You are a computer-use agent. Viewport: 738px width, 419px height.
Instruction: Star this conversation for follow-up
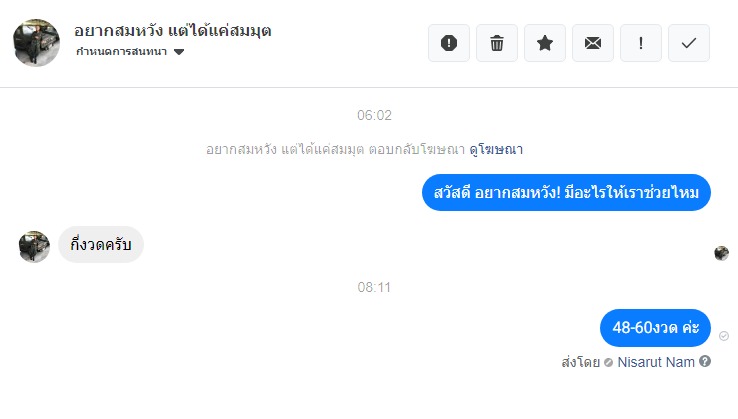[x=545, y=43]
